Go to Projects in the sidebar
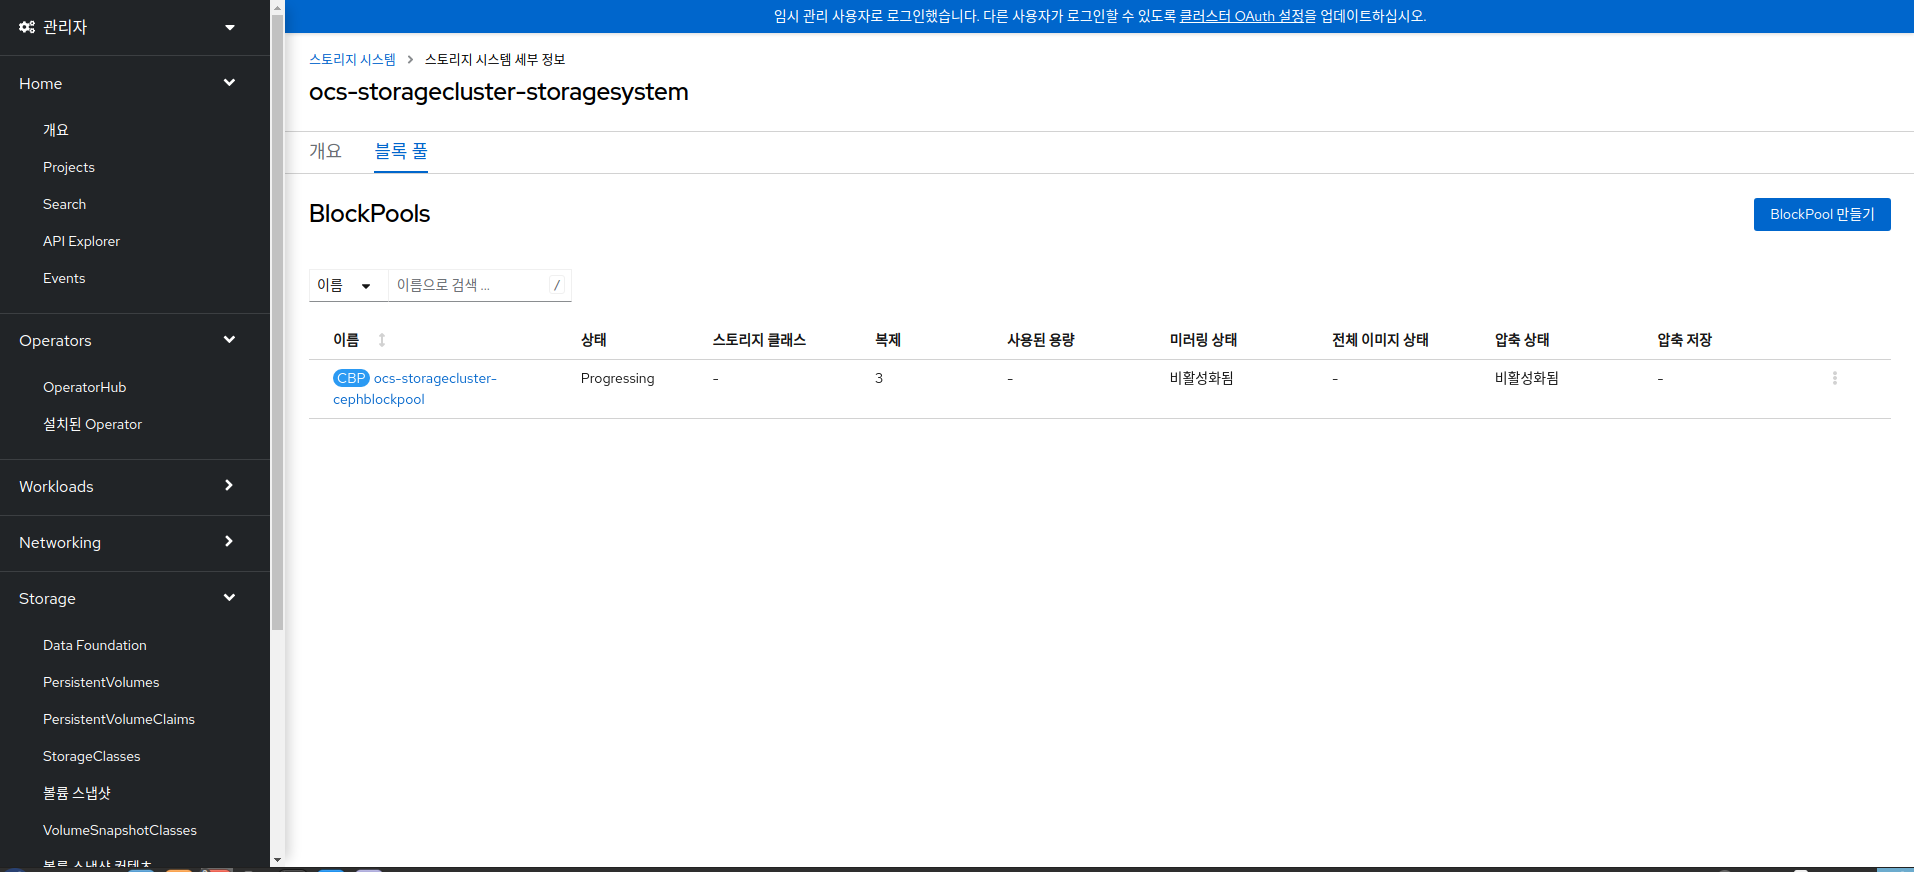Image resolution: width=1914 pixels, height=872 pixels. click(69, 167)
